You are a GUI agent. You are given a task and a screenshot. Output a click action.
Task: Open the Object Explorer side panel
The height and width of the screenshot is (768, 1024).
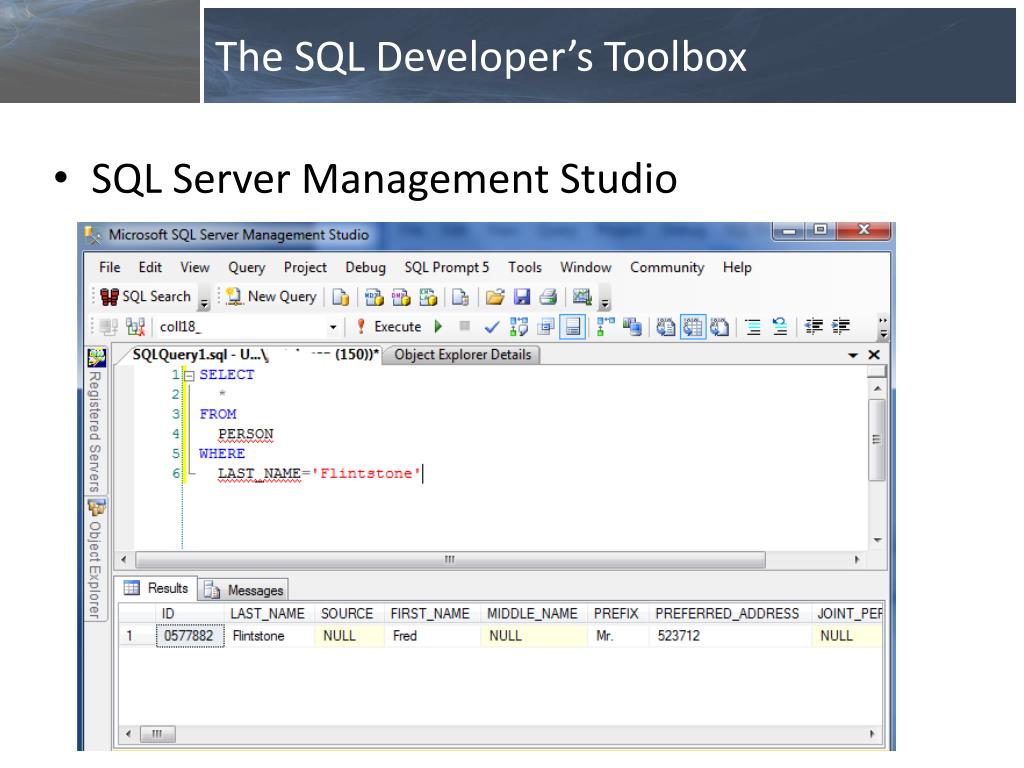(96, 560)
